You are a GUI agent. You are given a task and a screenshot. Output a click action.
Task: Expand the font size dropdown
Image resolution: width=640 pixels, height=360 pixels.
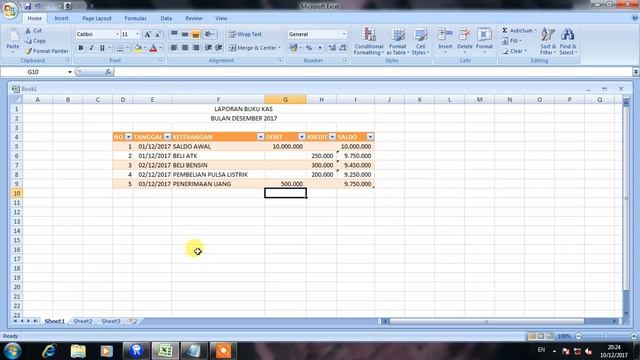point(138,34)
